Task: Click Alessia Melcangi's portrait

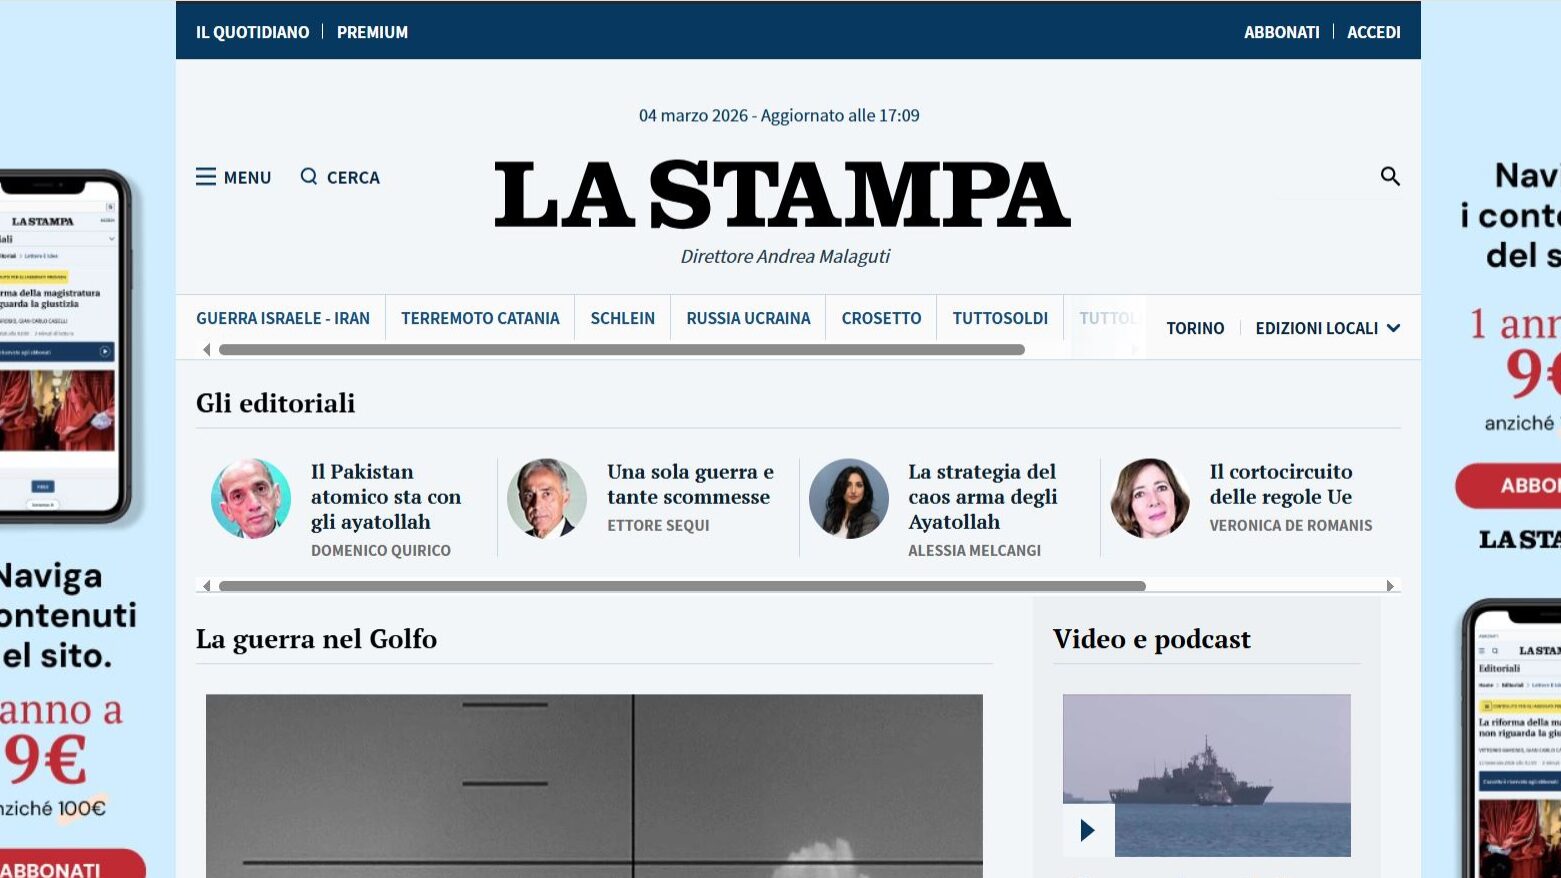Action: 848,499
